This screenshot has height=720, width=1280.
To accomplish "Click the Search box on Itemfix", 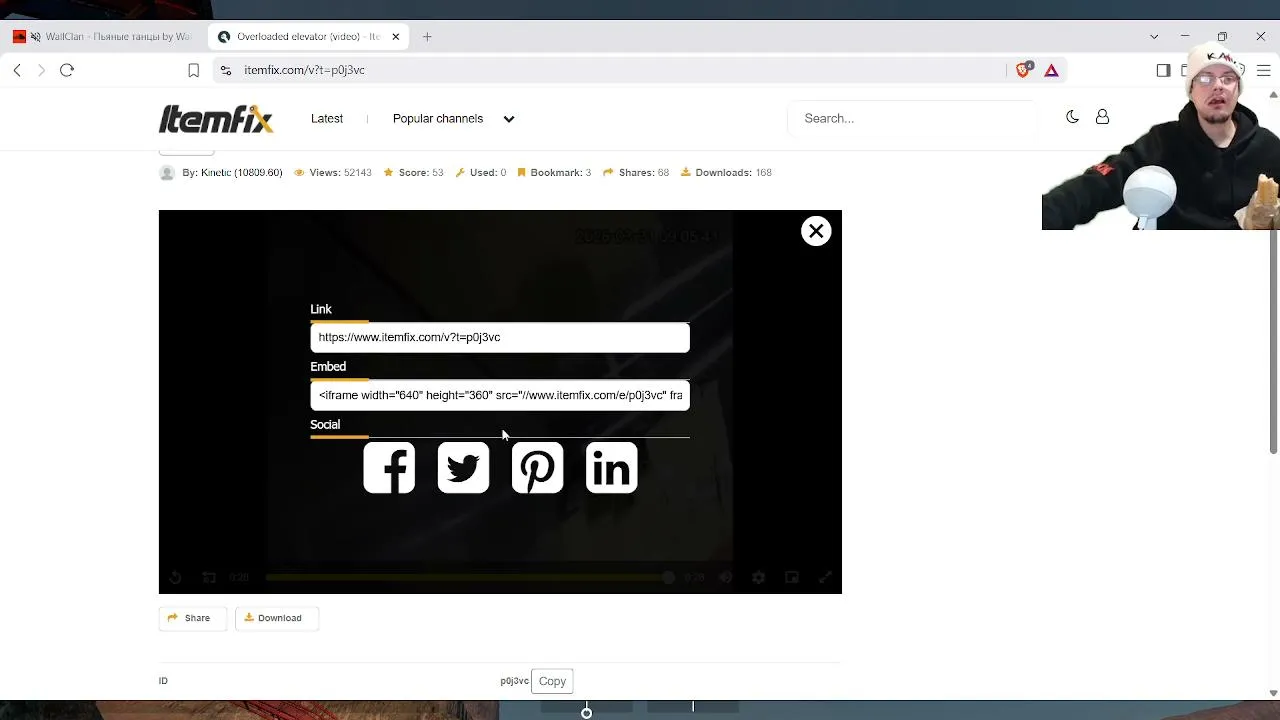I will [x=912, y=118].
